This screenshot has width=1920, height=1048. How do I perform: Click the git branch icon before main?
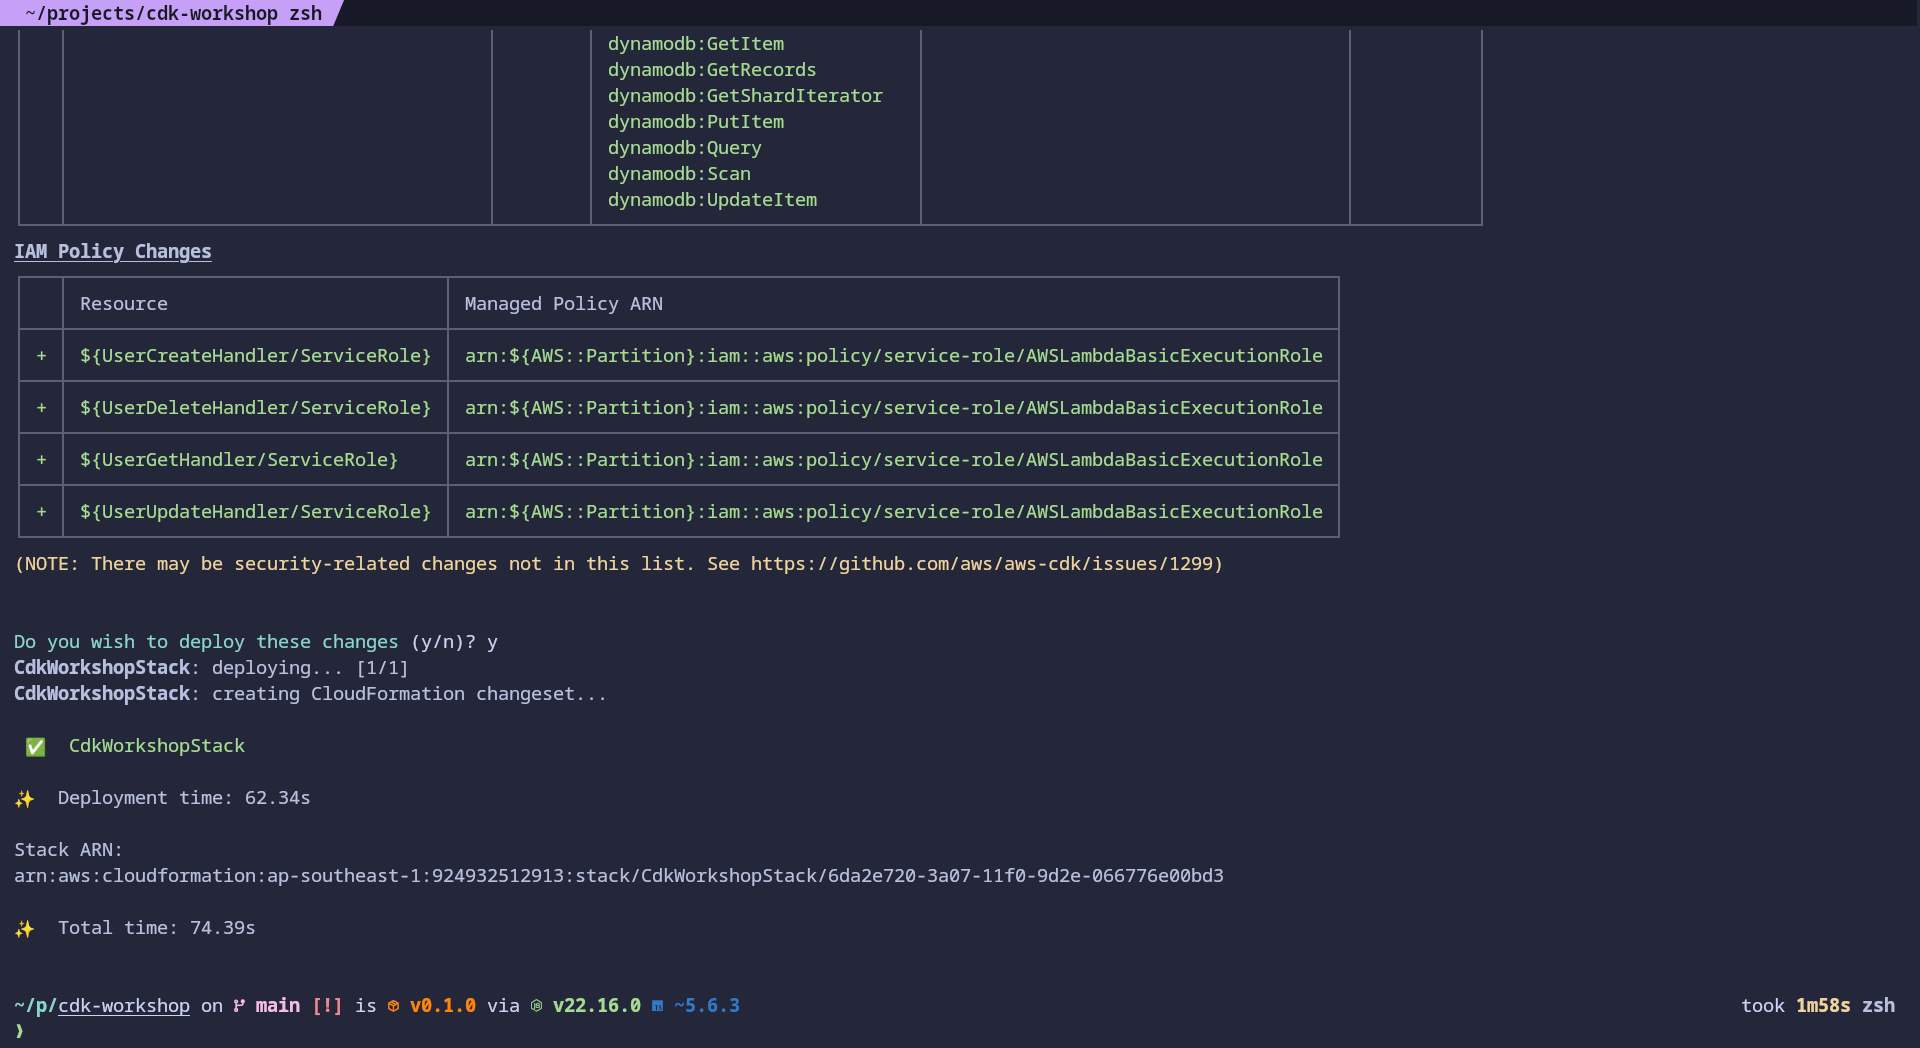239,1006
